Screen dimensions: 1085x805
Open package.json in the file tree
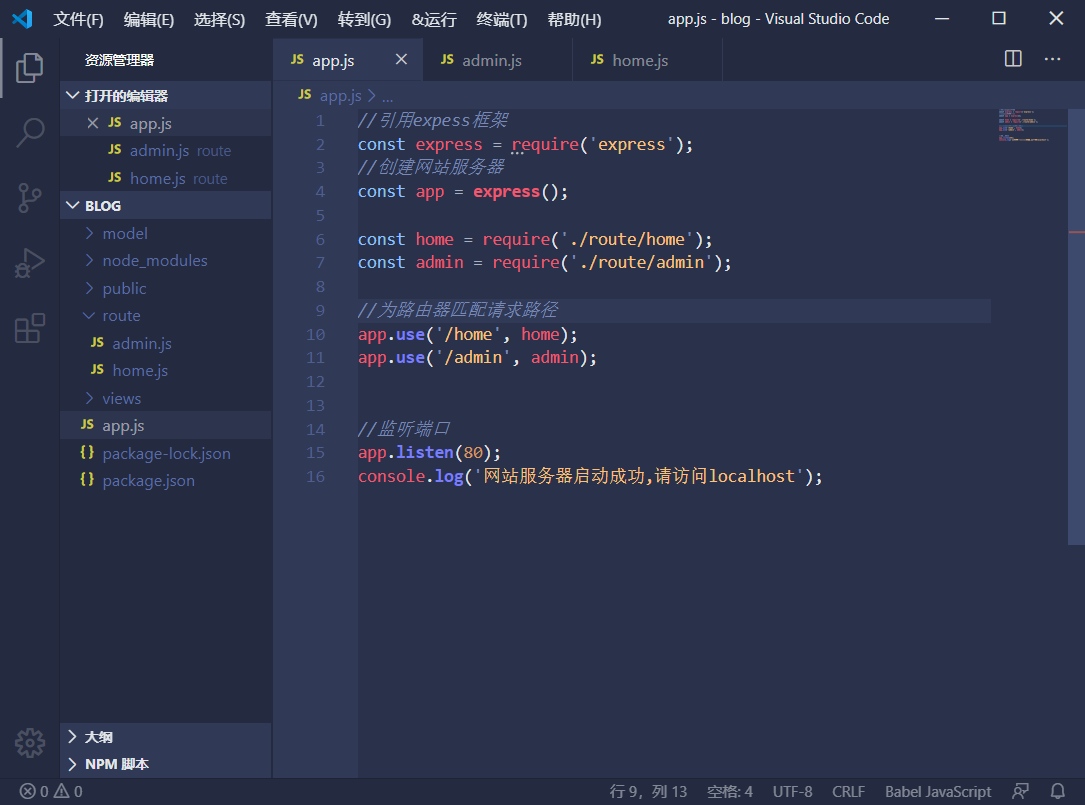click(148, 480)
